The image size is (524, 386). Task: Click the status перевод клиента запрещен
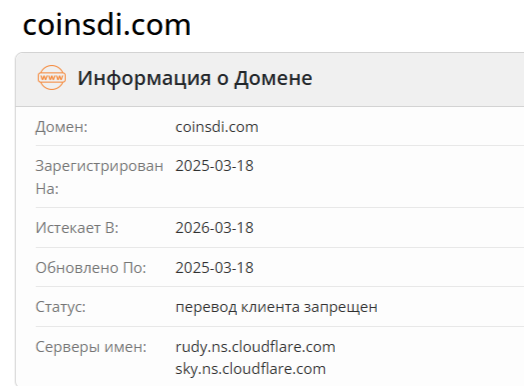click(x=276, y=307)
